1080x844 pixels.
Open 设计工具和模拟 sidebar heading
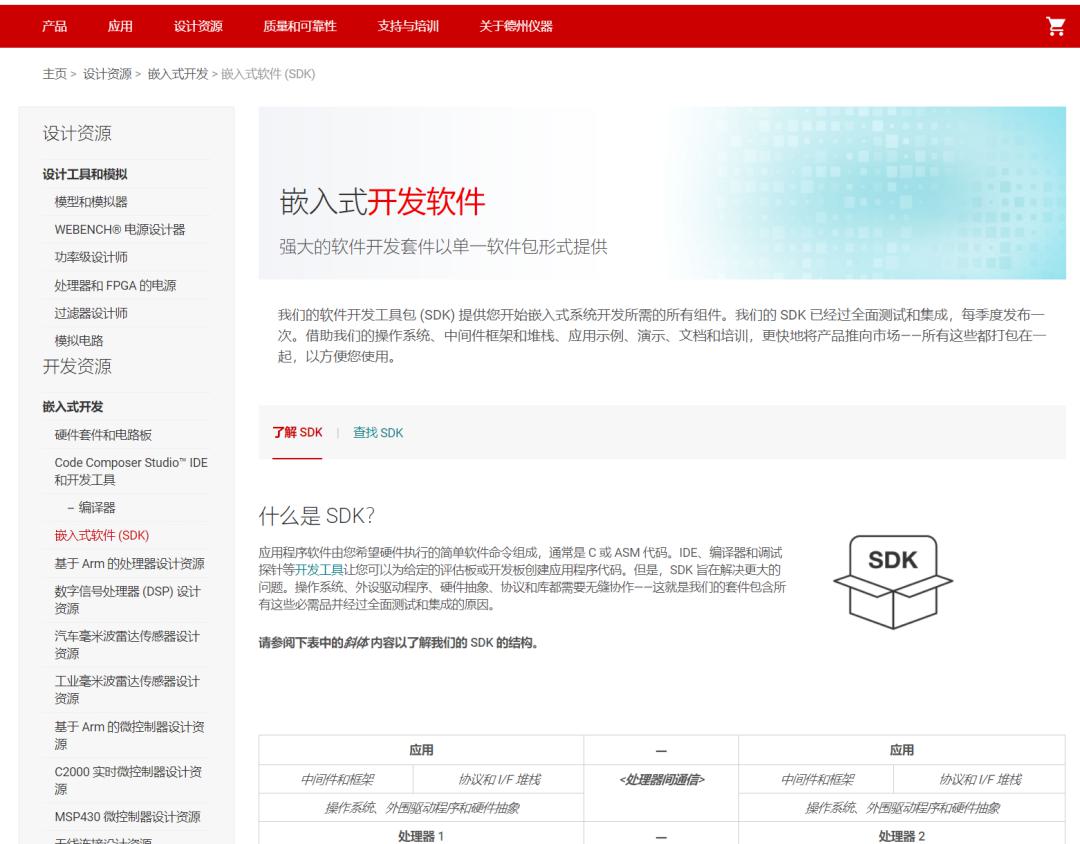click(x=85, y=174)
